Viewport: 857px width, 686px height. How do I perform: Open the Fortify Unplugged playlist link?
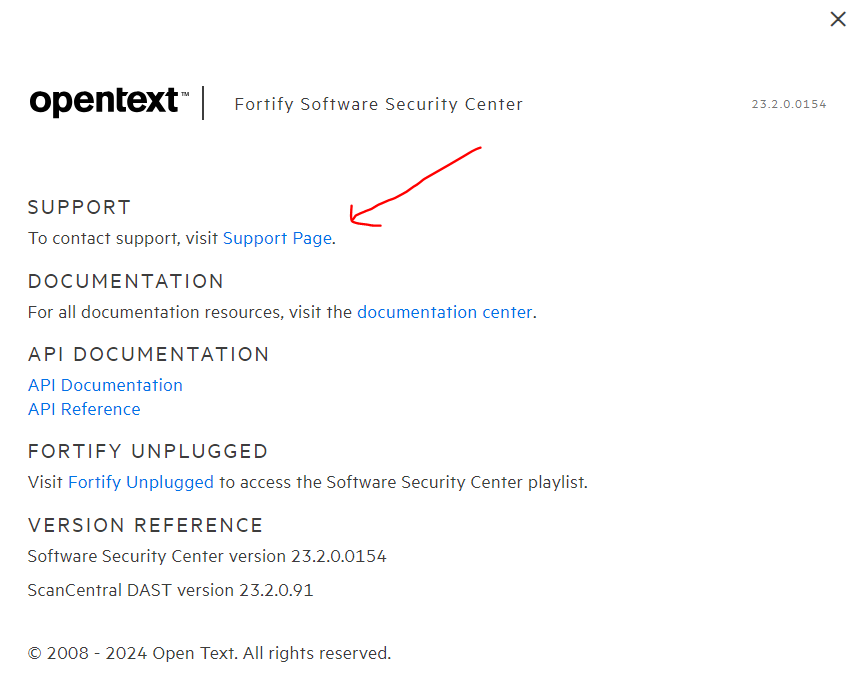click(141, 482)
